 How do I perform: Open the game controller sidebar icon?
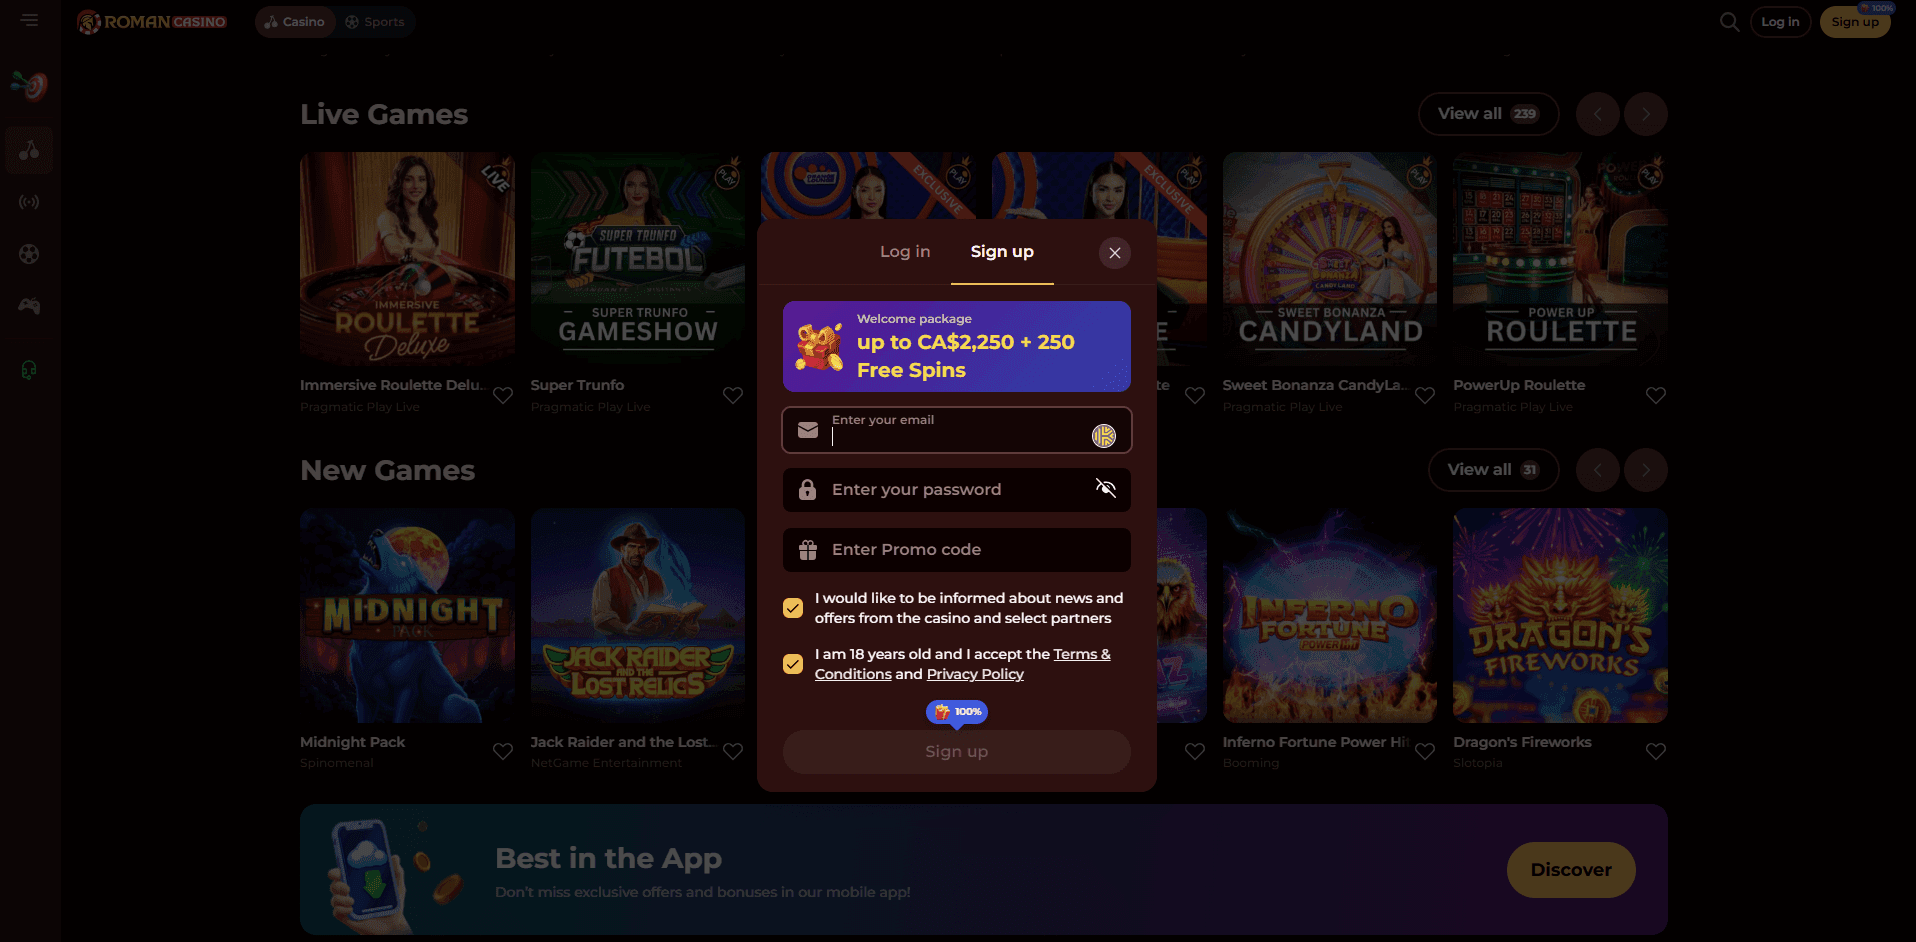(29, 306)
